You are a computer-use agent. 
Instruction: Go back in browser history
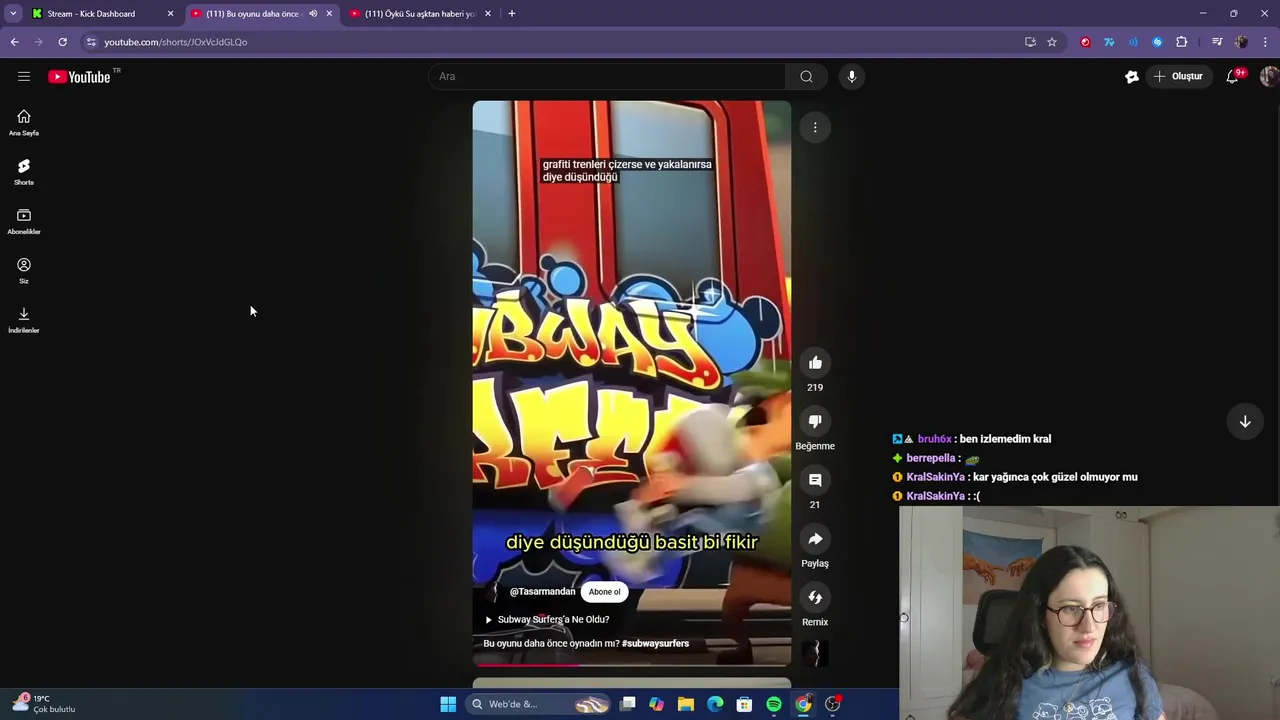[14, 42]
